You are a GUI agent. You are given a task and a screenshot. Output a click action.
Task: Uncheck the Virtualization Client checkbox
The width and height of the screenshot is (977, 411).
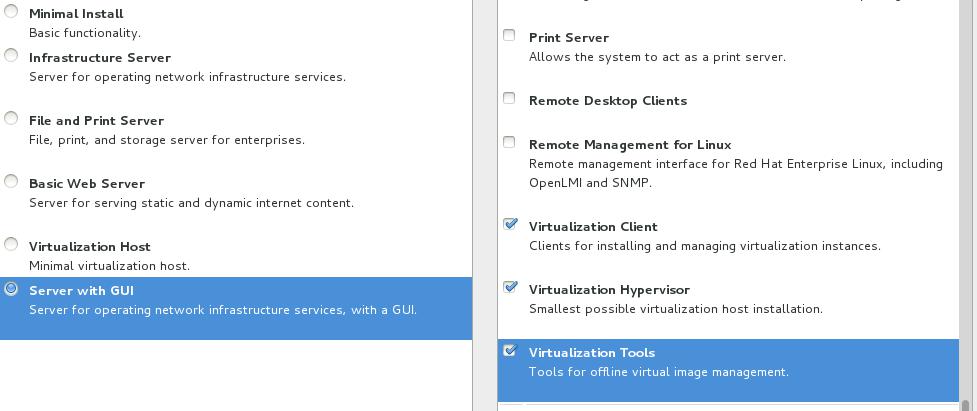510,224
